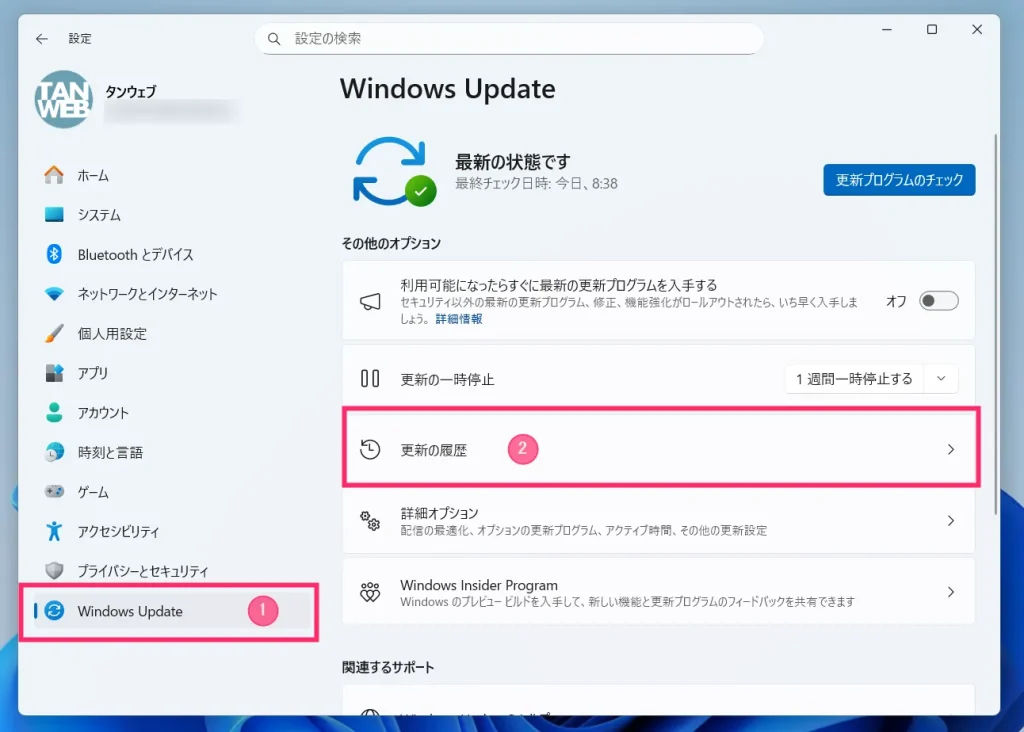
Task: Click the history clock icon for 更新の履歴
Action: [x=370, y=449]
